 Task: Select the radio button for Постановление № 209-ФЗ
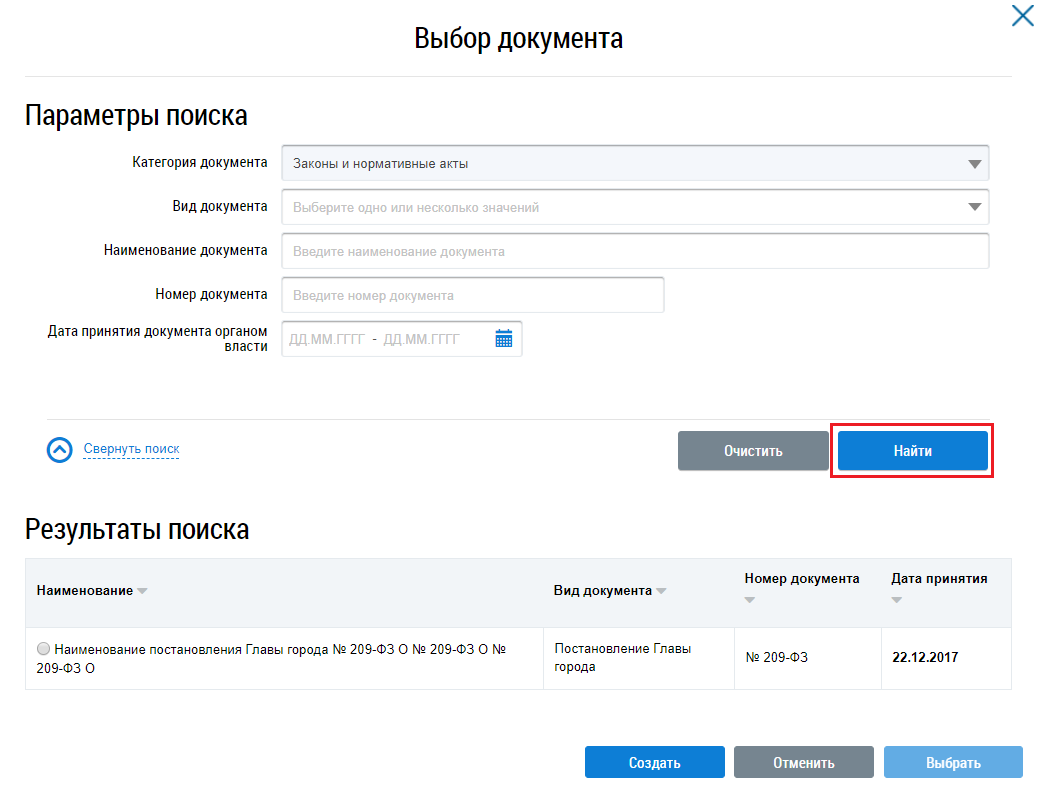click(43, 649)
